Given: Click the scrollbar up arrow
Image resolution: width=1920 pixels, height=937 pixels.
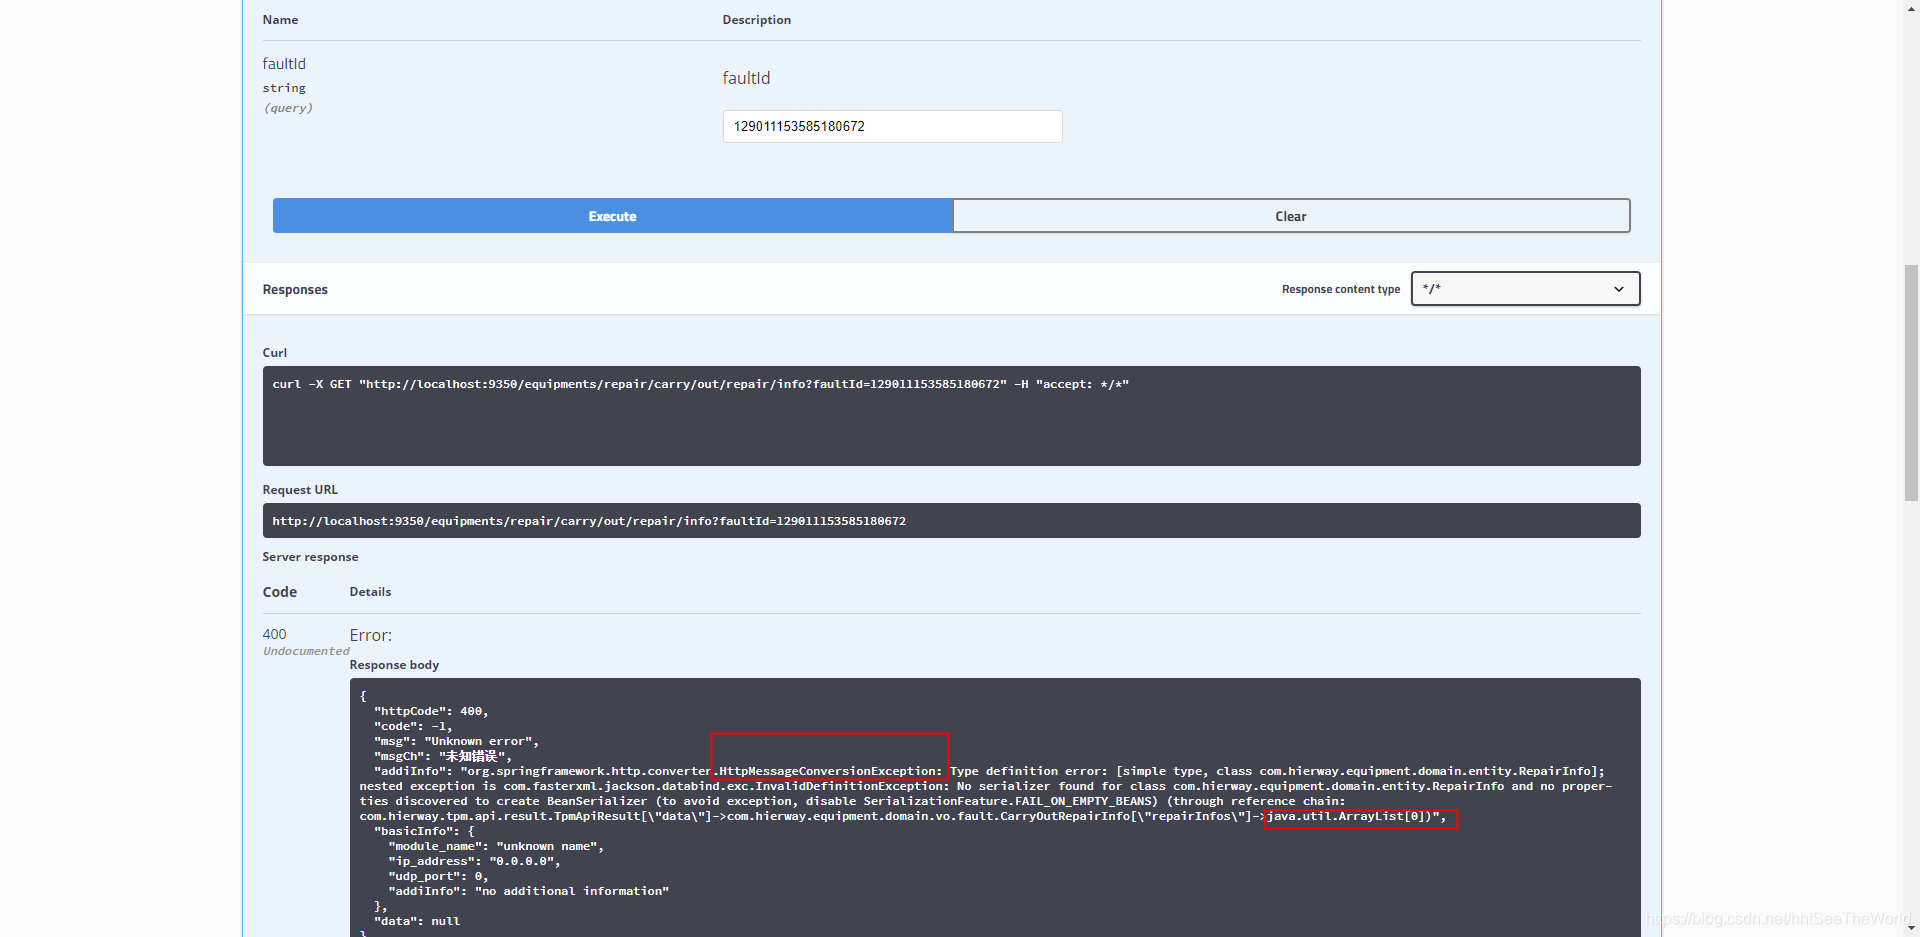Looking at the screenshot, I should (x=1911, y=8).
